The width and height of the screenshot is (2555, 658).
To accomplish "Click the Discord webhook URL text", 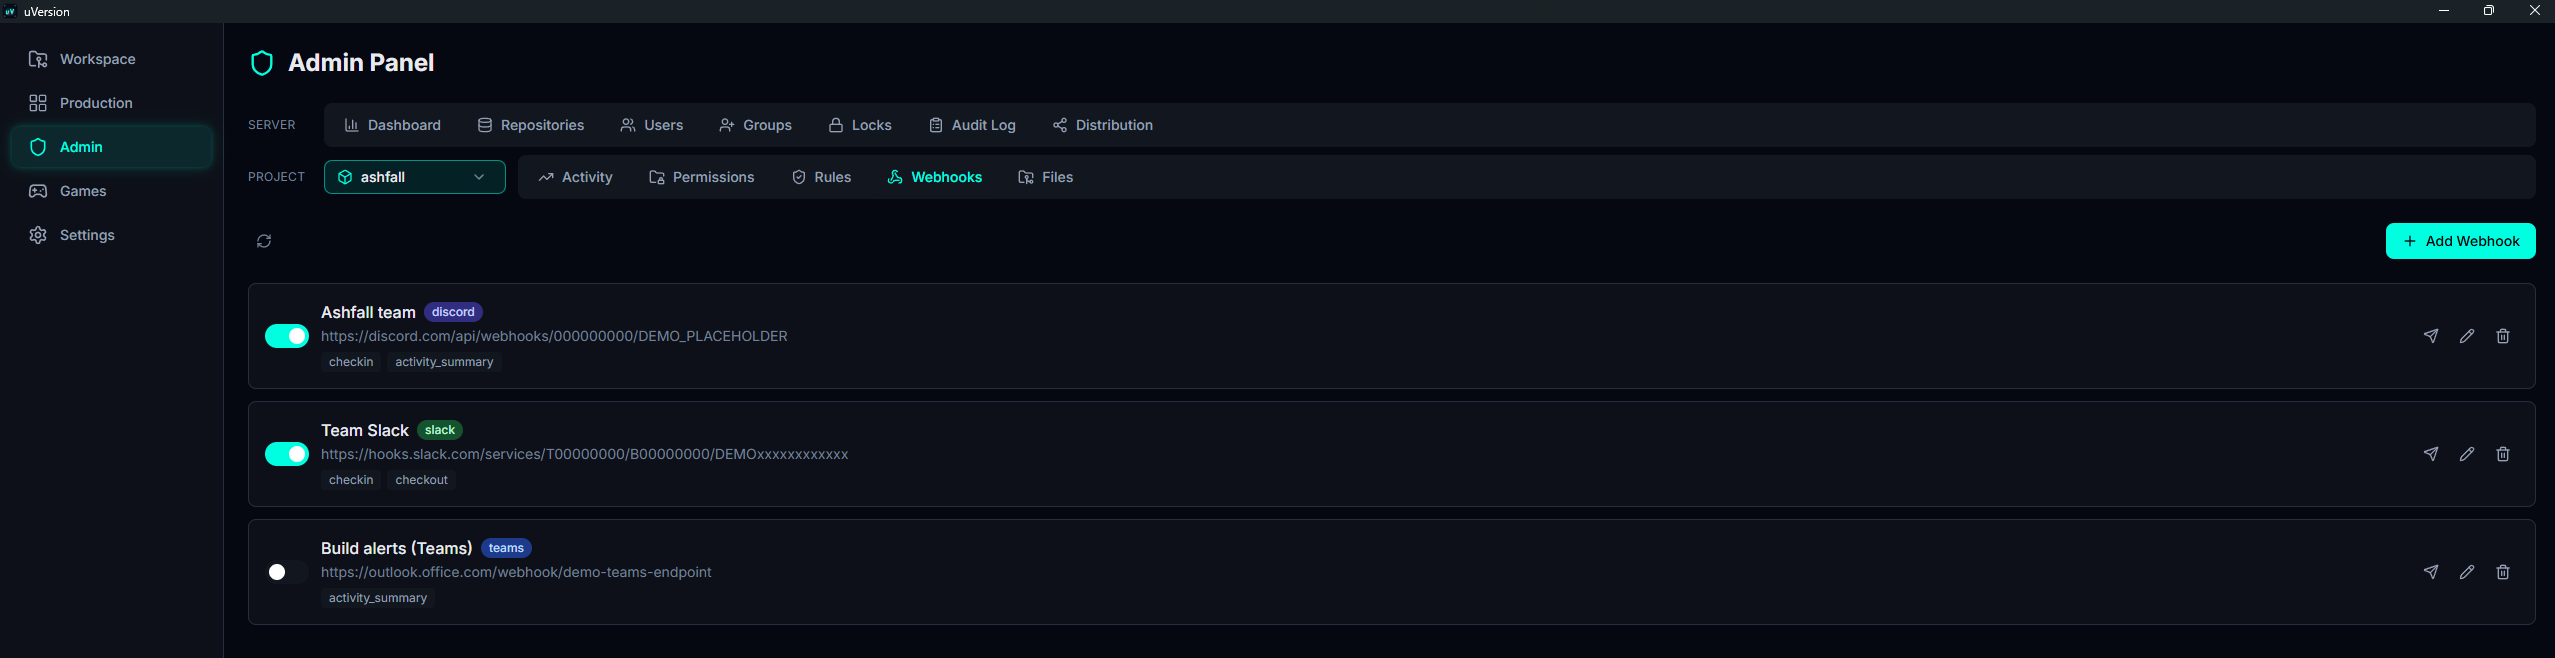I will pyautogui.click(x=554, y=336).
